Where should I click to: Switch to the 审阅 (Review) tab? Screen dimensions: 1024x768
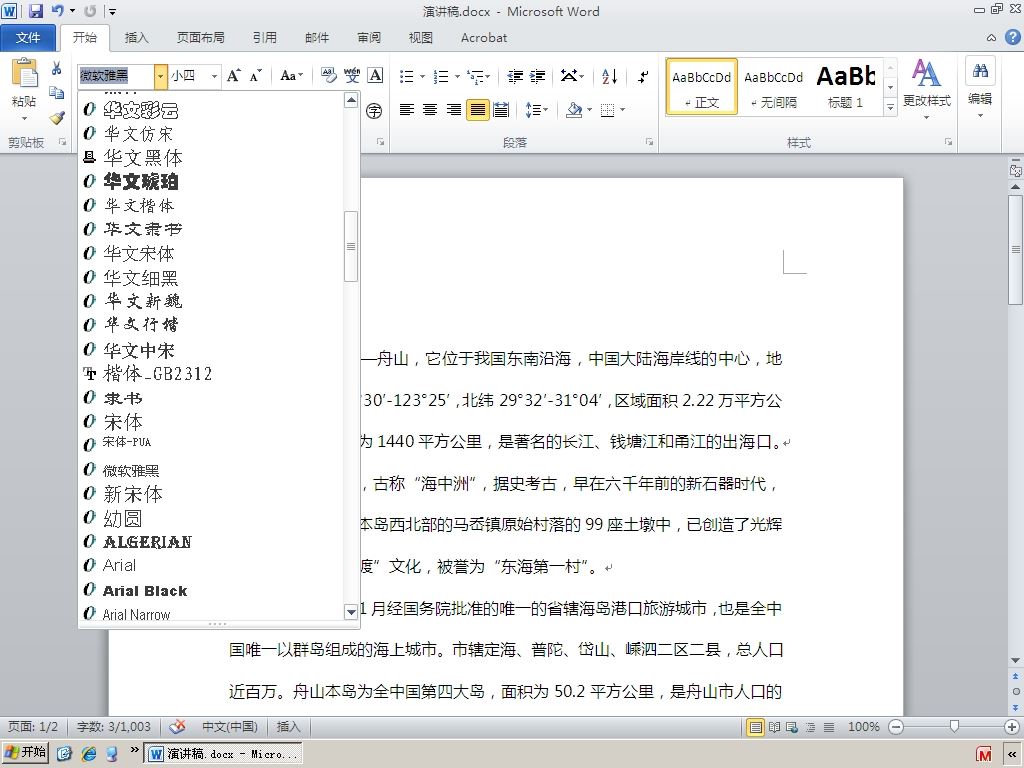point(369,38)
